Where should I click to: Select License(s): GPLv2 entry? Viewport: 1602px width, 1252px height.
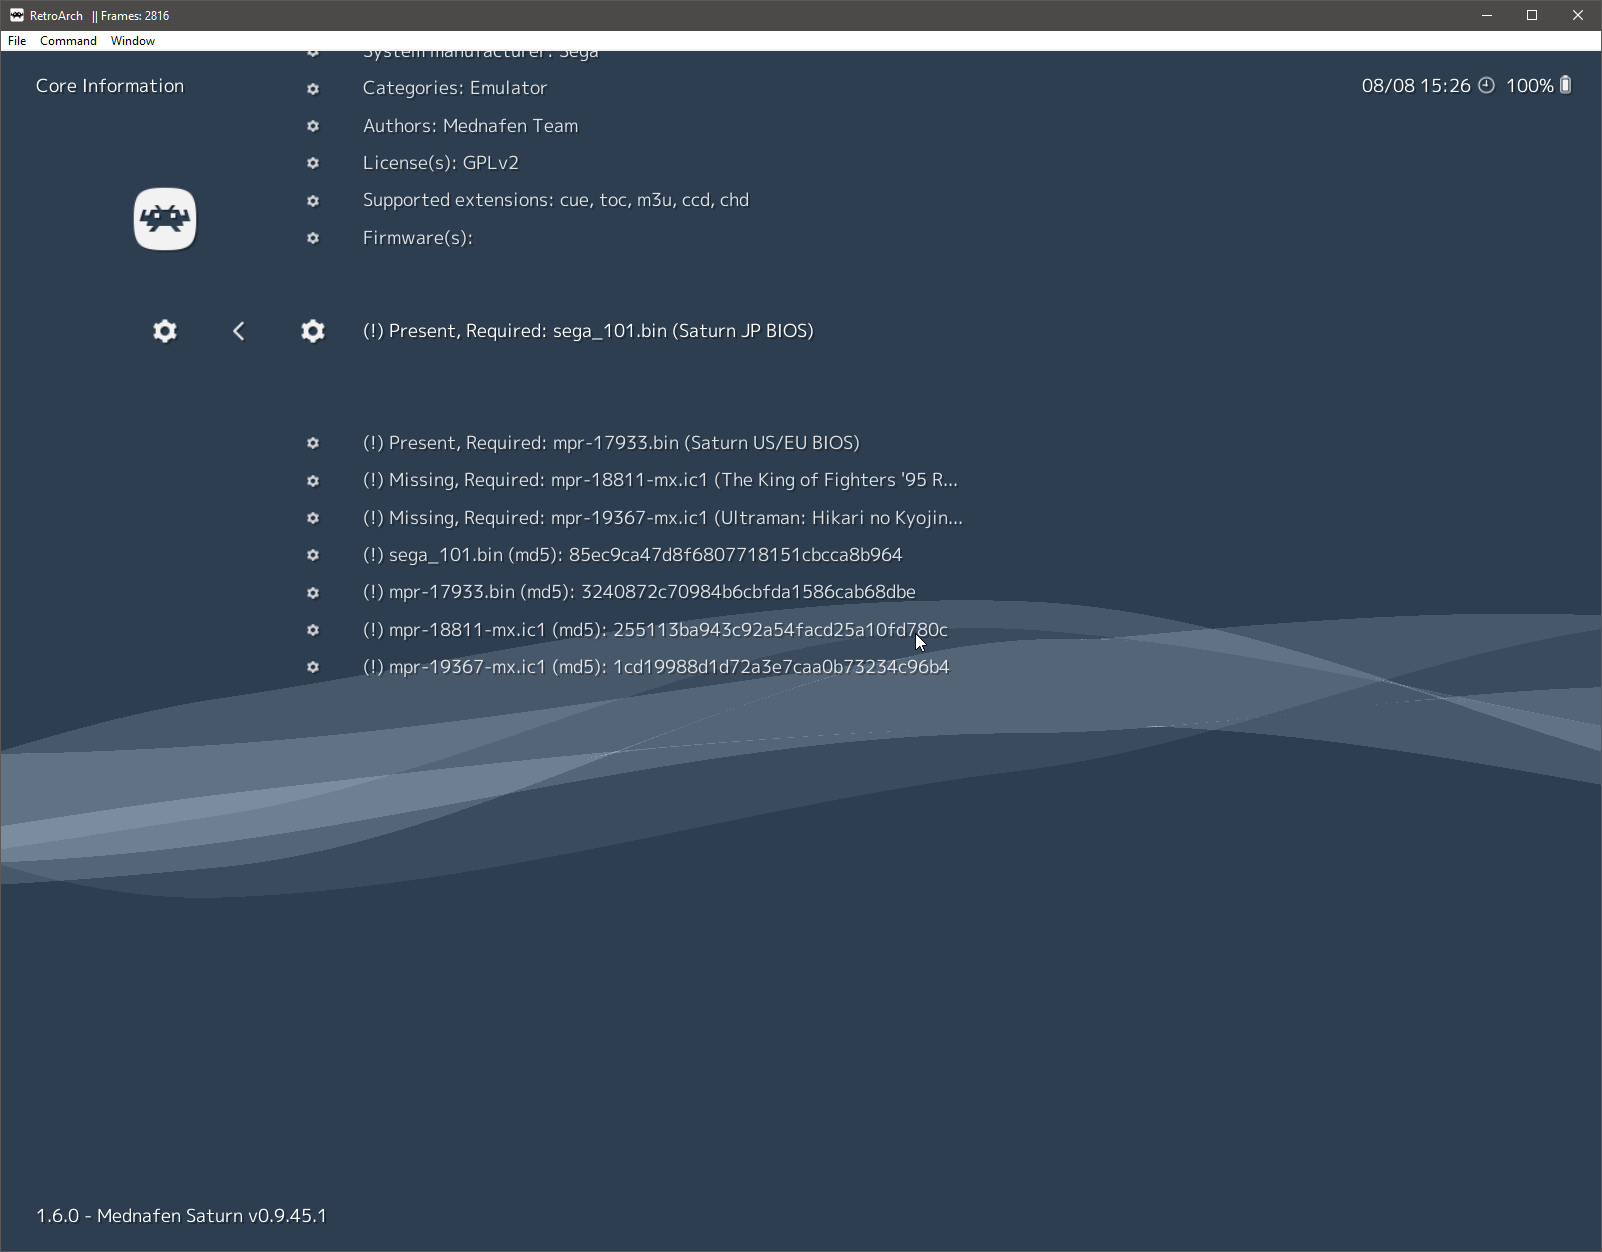(441, 163)
